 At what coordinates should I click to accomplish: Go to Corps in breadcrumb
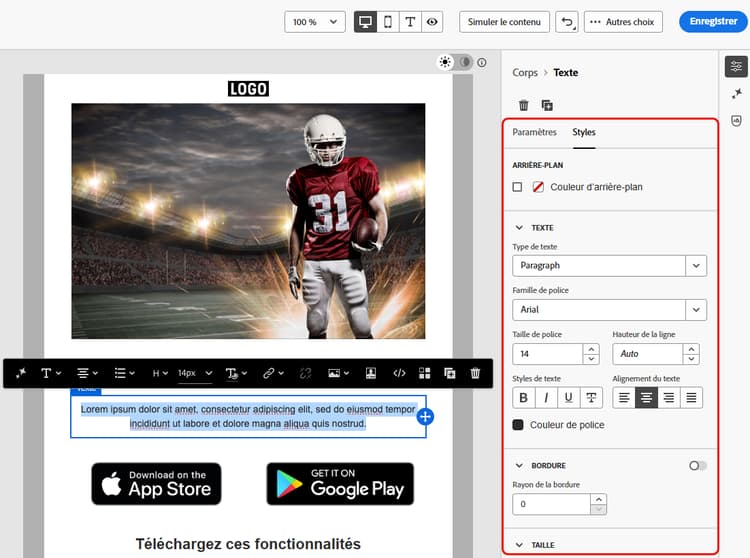pos(525,73)
